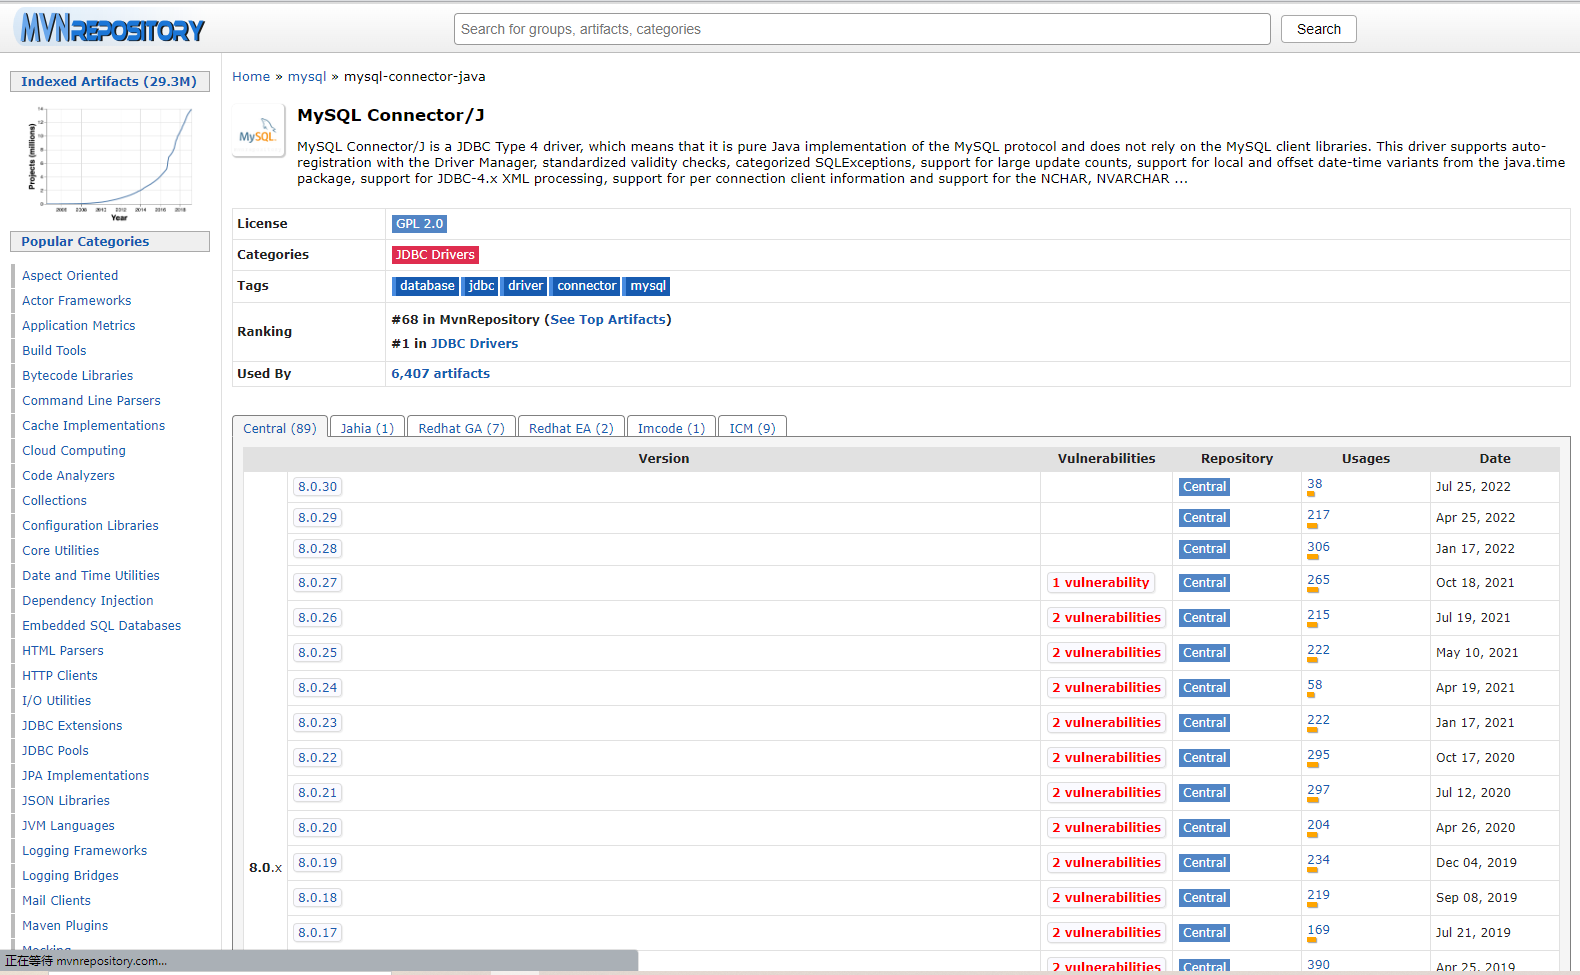Open version 8.0.25
1580x975 pixels.
click(317, 653)
